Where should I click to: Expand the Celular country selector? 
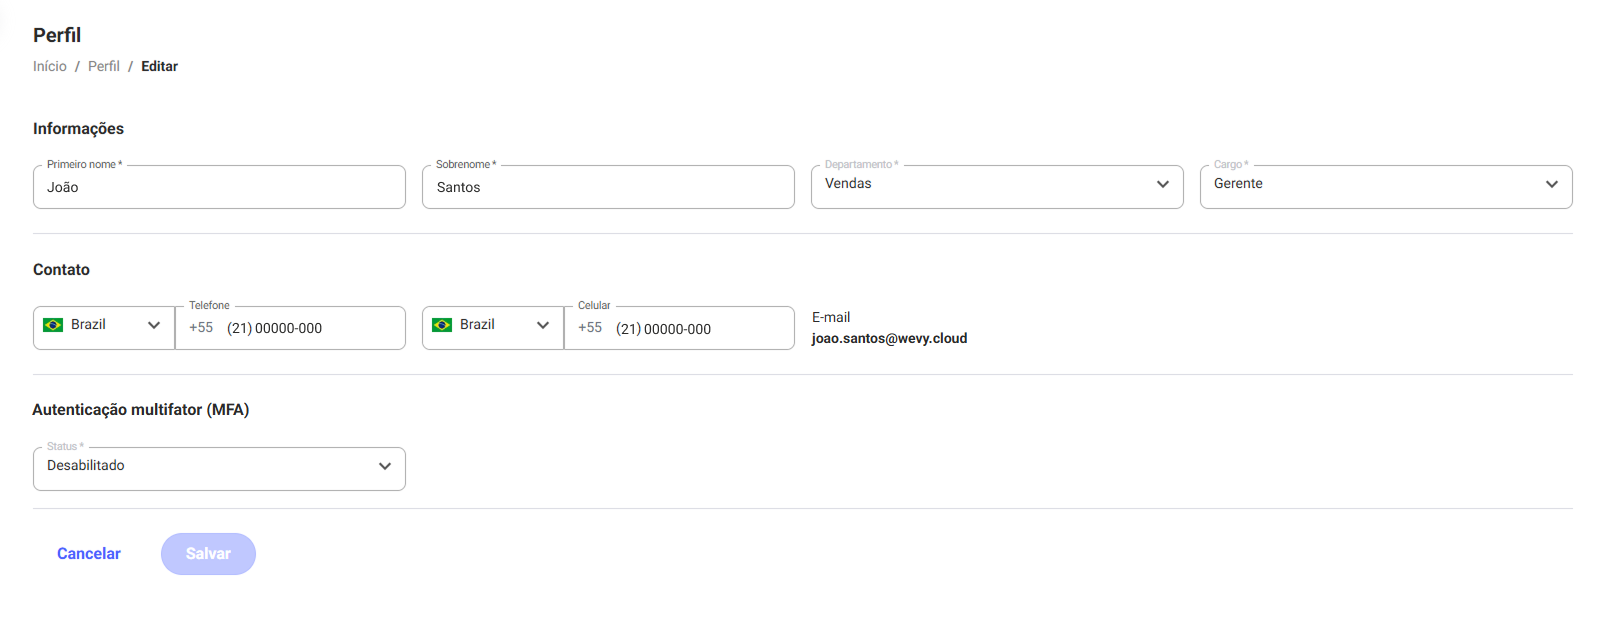pos(493,328)
